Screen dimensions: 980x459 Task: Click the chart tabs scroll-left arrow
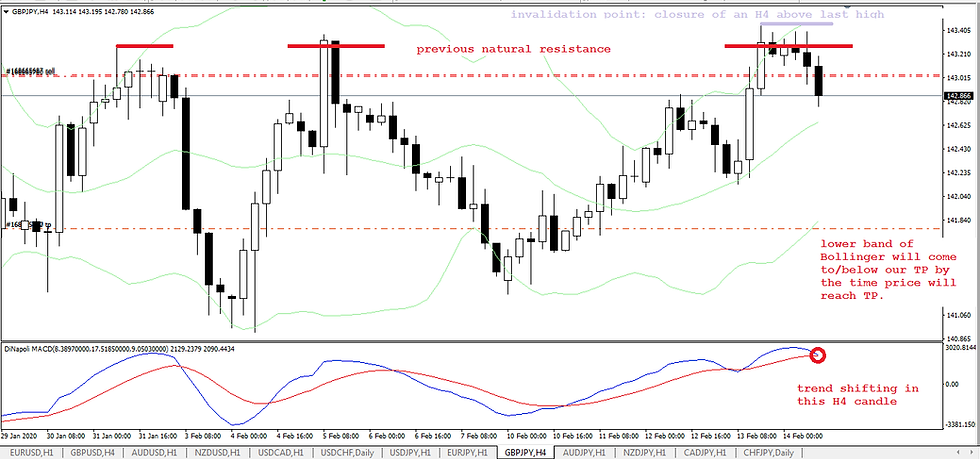(960, 452)
